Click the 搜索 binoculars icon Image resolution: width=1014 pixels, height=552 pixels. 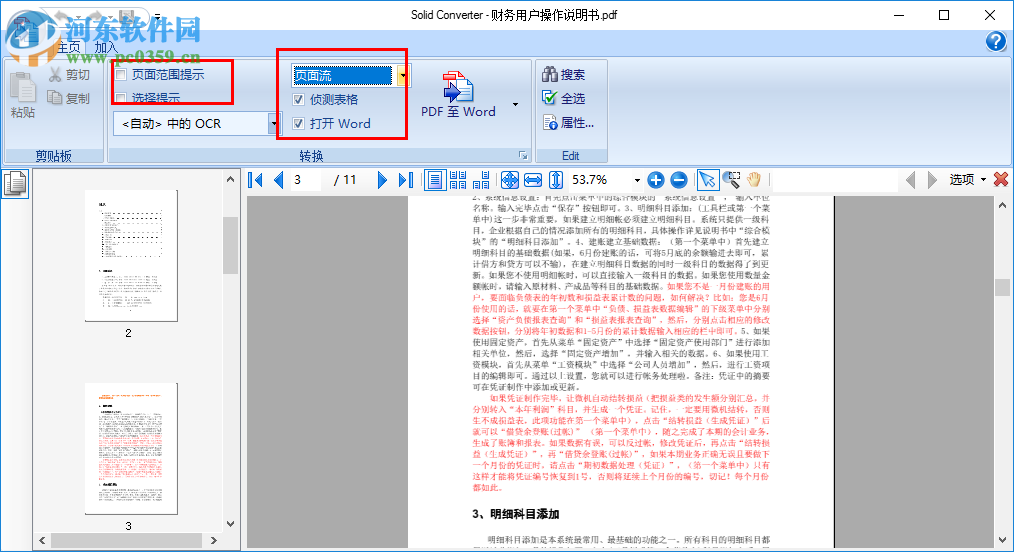[550, 74]
